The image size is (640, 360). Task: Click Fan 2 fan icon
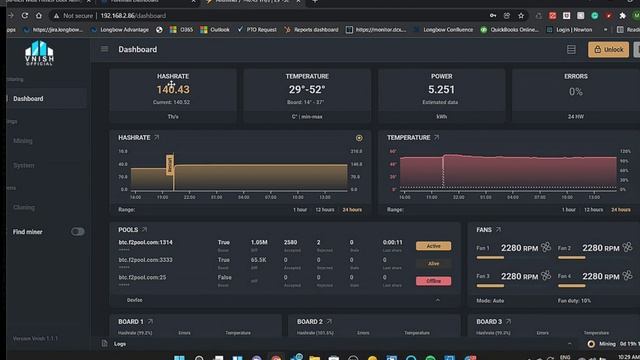pyautogui.click(x=627, y=247)
